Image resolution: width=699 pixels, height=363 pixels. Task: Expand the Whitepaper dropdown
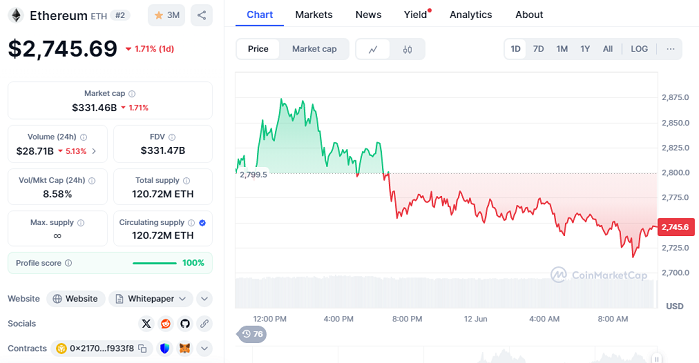point(151,299)
